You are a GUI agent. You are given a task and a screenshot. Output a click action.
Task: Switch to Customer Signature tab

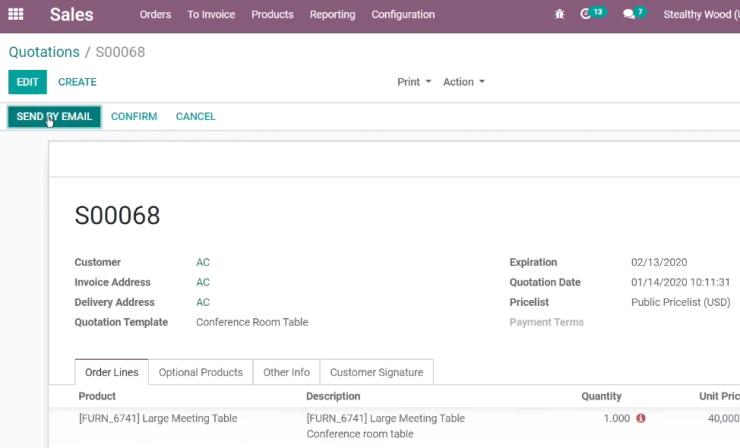click(377, 372)
